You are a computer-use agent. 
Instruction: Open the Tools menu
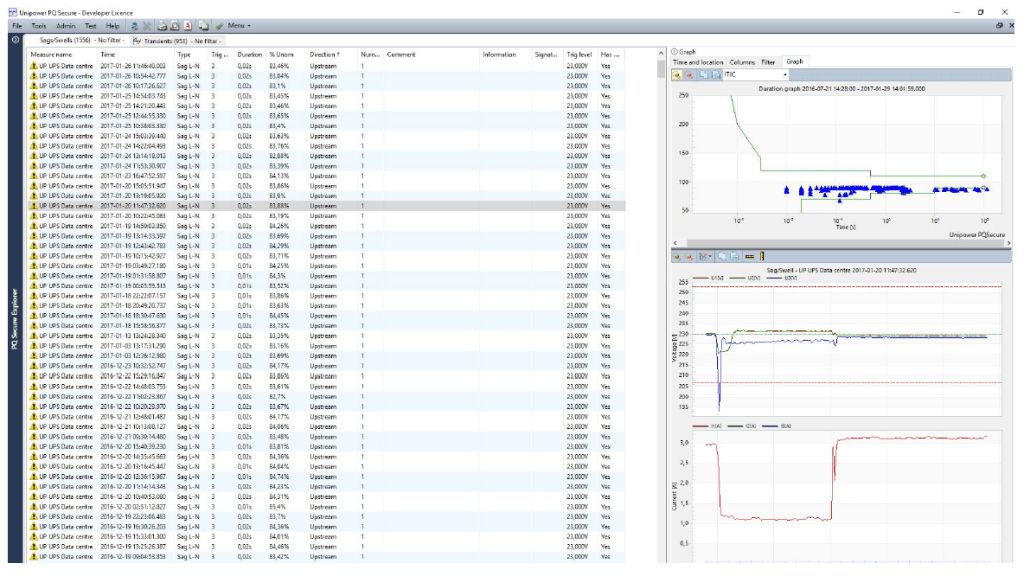[38, 25]
